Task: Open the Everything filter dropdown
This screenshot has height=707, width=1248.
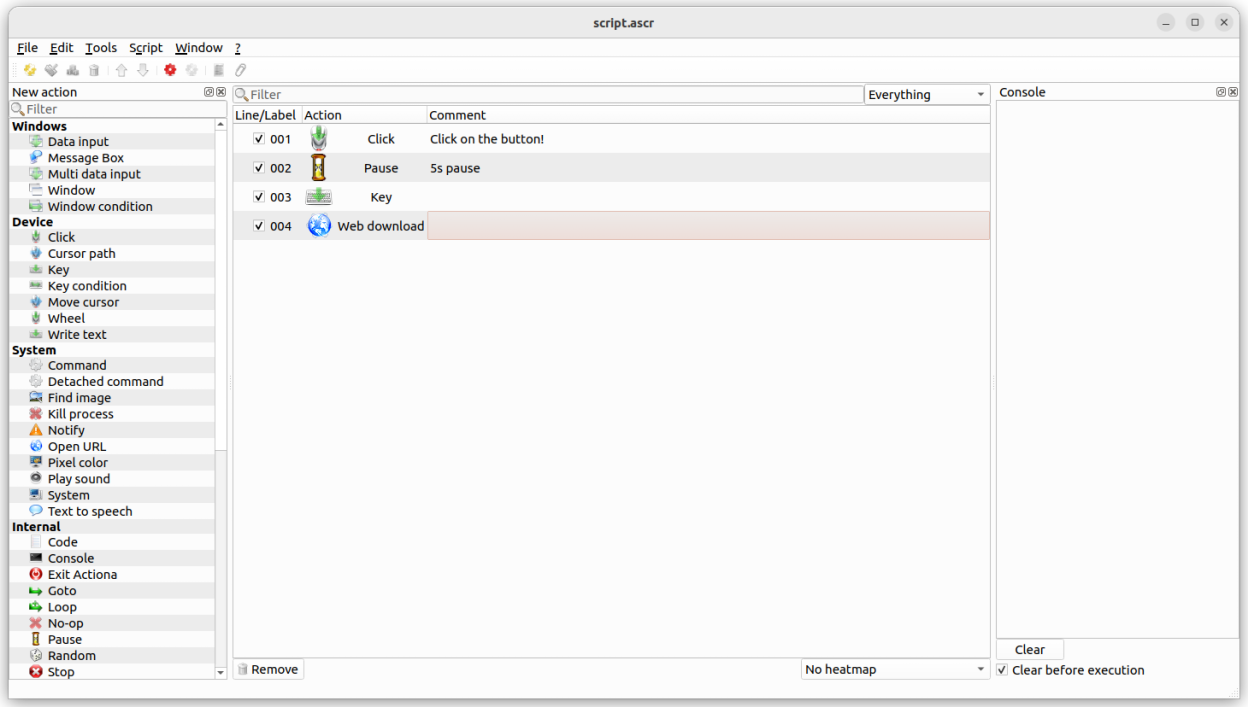Action: (x=926, y=95)
